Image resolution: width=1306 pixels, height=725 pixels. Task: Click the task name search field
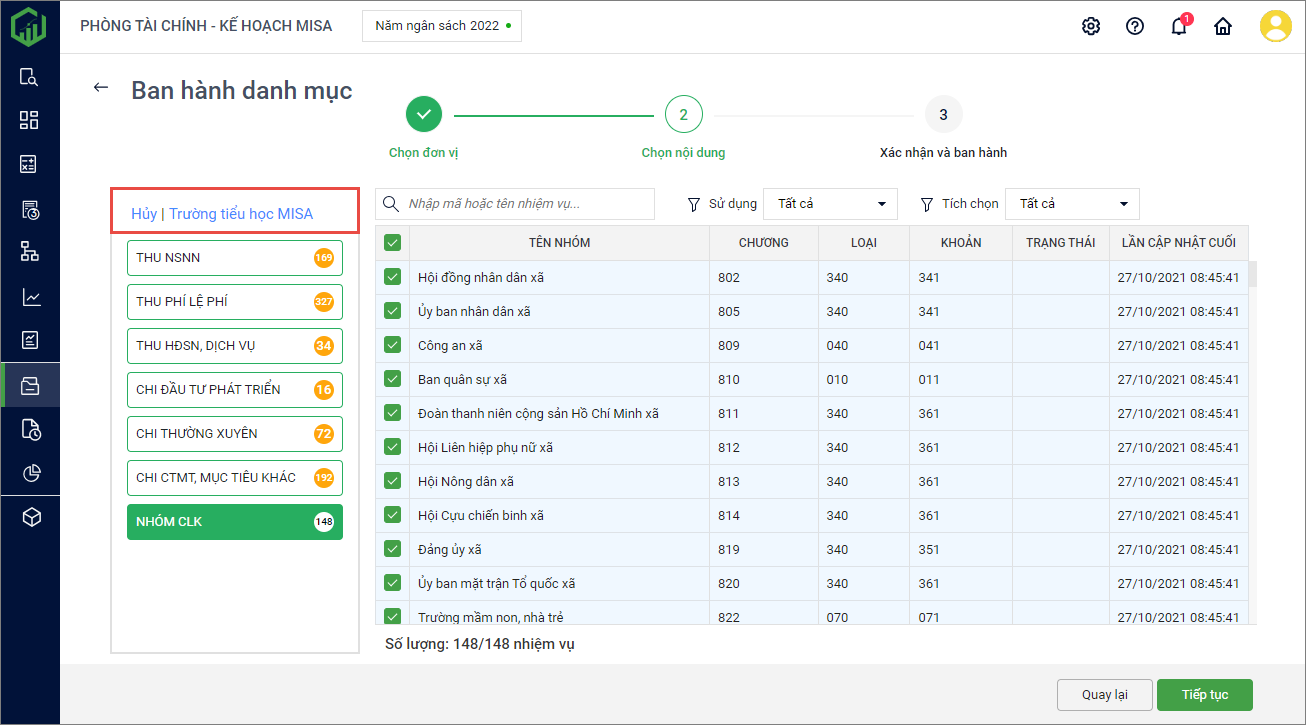pos(515,204)
